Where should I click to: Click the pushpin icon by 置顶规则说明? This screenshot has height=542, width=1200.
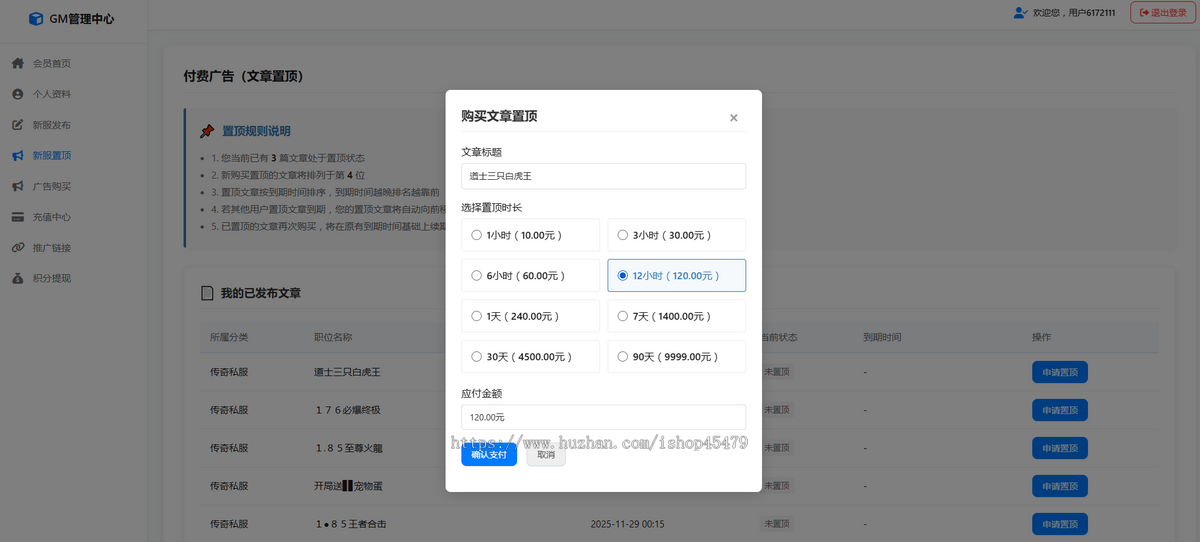207,131
